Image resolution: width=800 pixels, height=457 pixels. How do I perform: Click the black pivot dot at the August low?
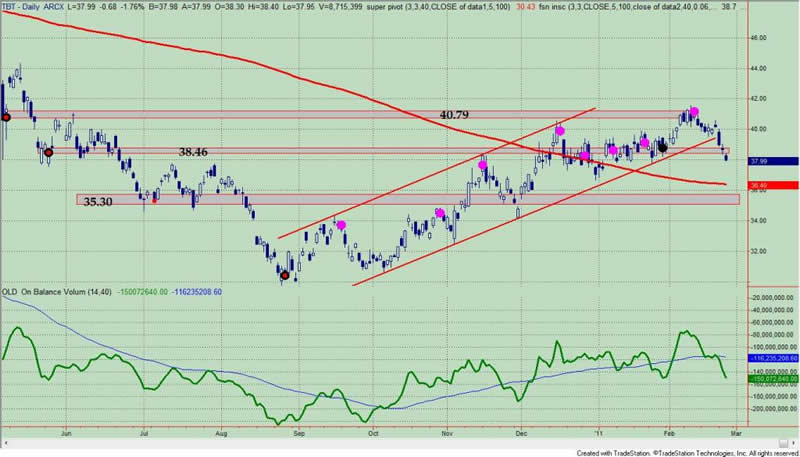click(285, 275)
